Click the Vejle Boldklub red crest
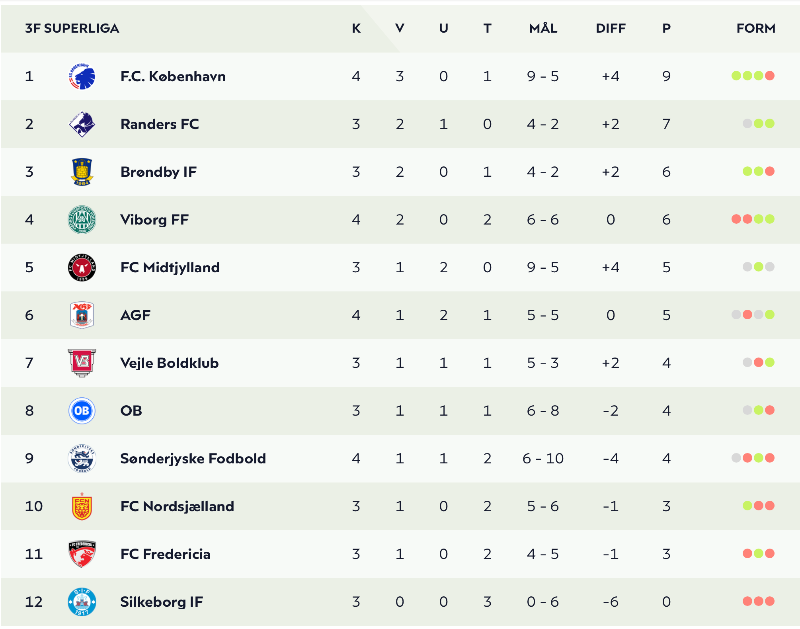800x629 pixels. (x=82, y=363)
